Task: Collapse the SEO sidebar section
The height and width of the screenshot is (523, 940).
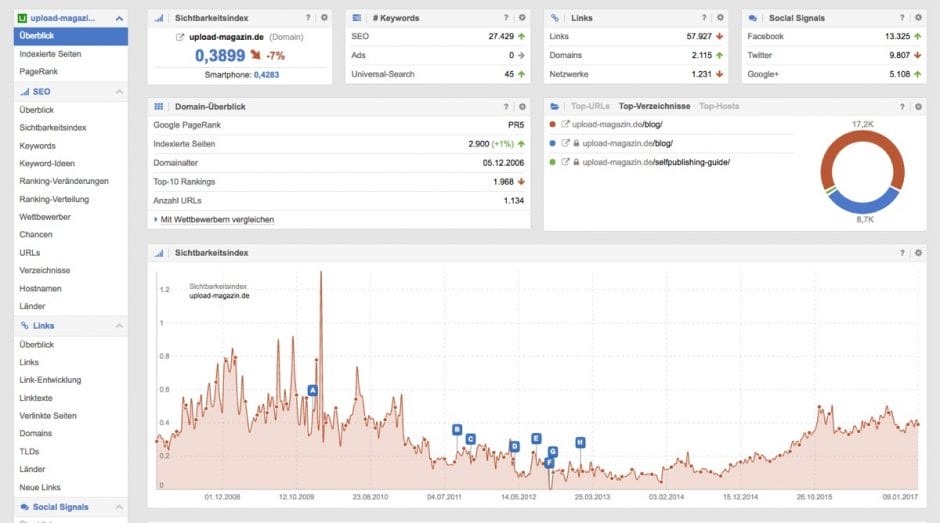Action: coord(119,92)
